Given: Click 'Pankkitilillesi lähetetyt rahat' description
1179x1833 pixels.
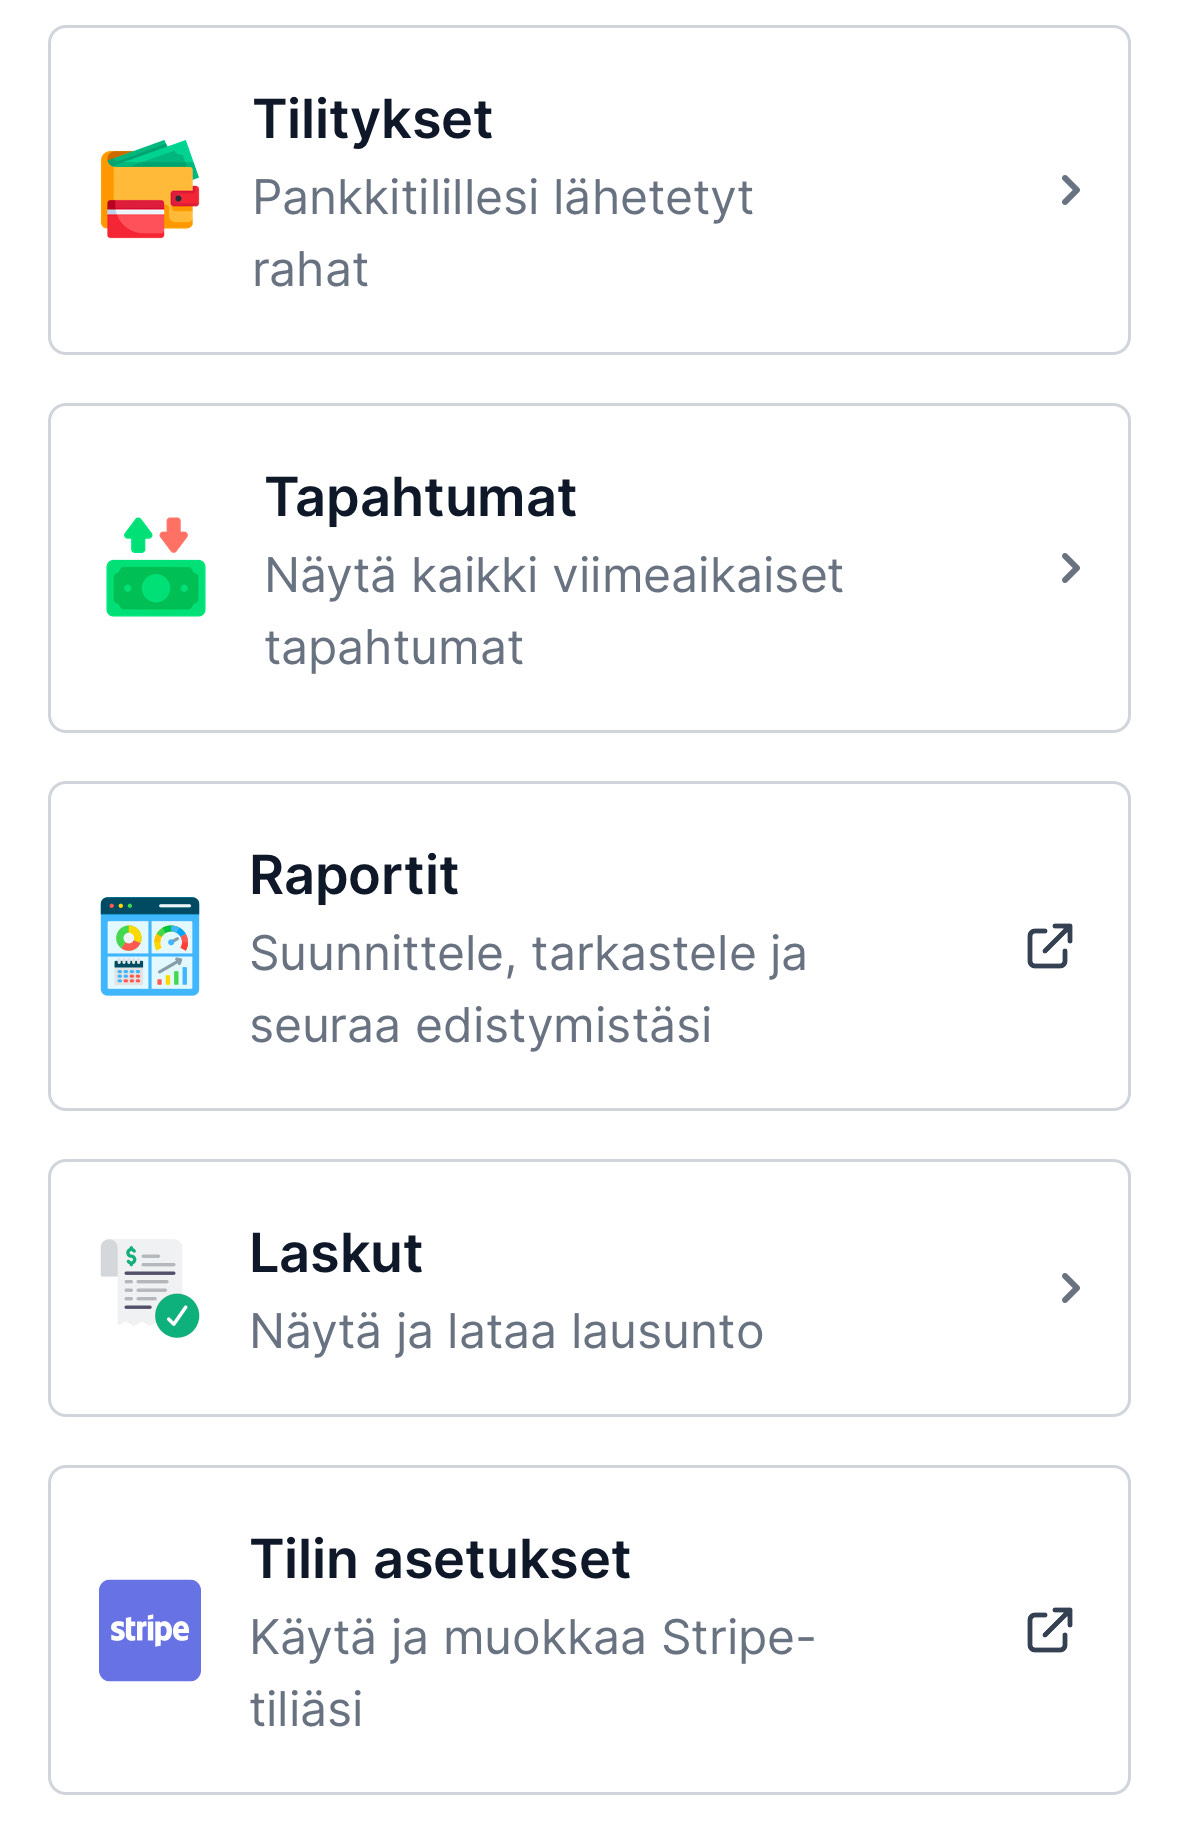Looking at the screenshot, I should coord(503,233).
